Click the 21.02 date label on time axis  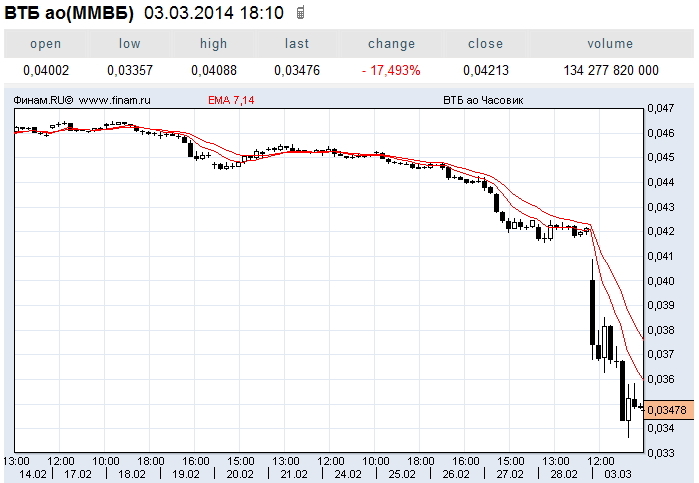coord(294,475)
